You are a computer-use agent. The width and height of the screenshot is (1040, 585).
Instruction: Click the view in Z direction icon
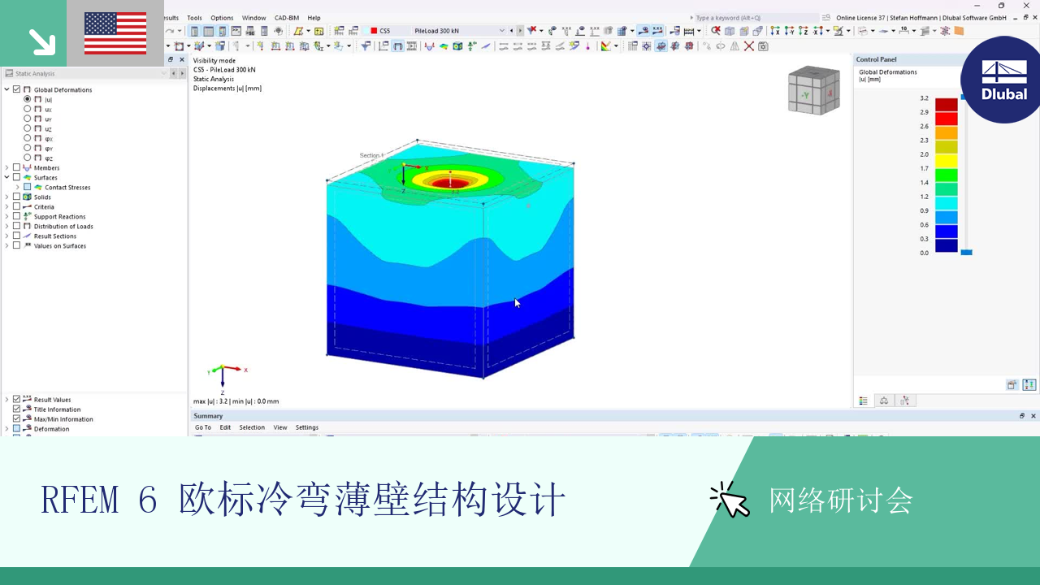(803, 31)
